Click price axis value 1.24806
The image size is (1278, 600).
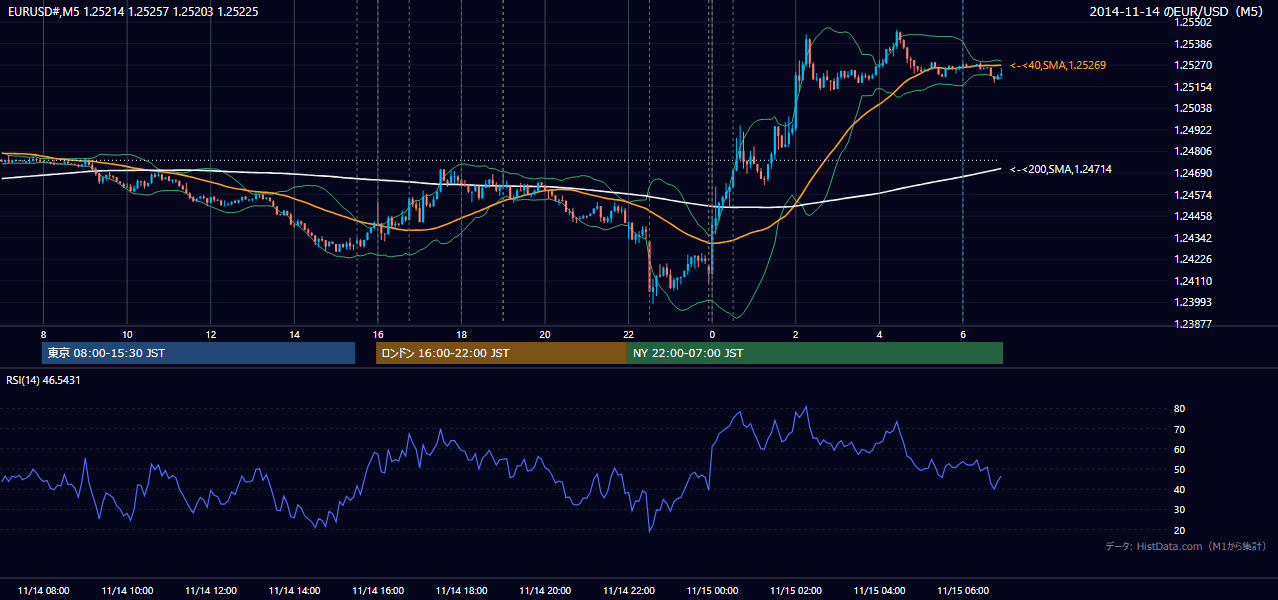[1194, 151]
